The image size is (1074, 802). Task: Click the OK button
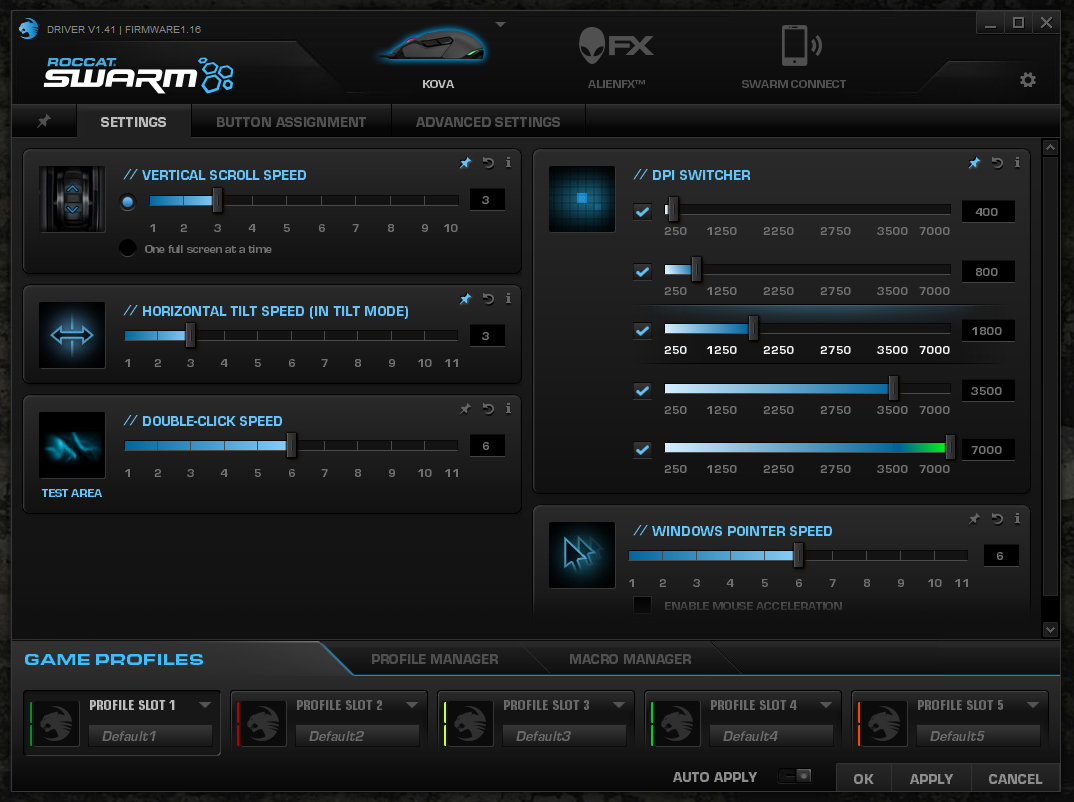pyautogui.click(x=864, y=779)
